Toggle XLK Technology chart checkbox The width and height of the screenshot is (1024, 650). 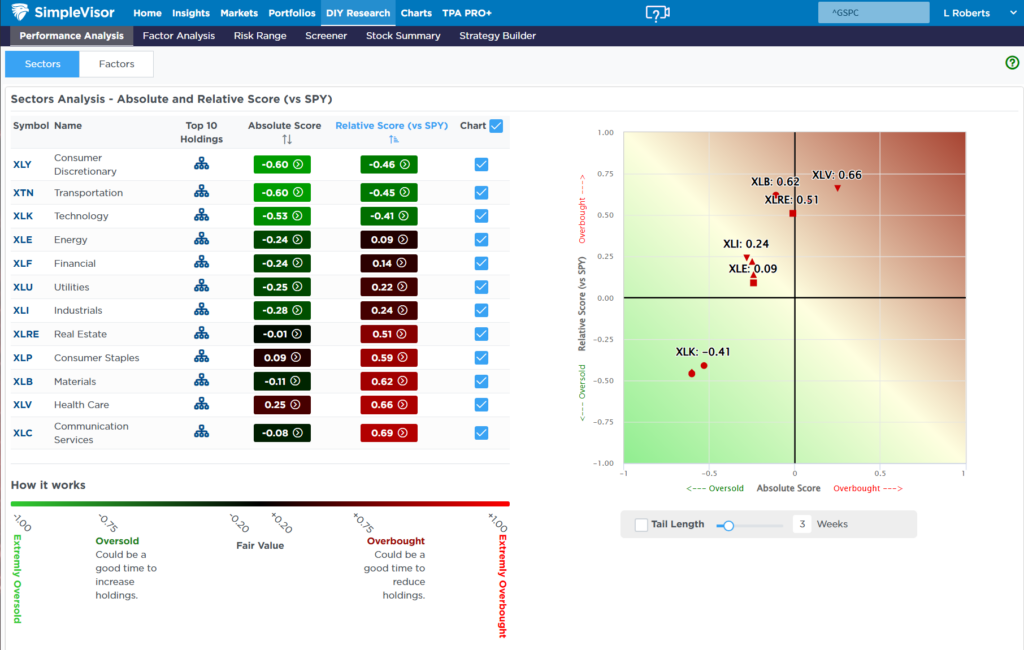coord(481,216)
